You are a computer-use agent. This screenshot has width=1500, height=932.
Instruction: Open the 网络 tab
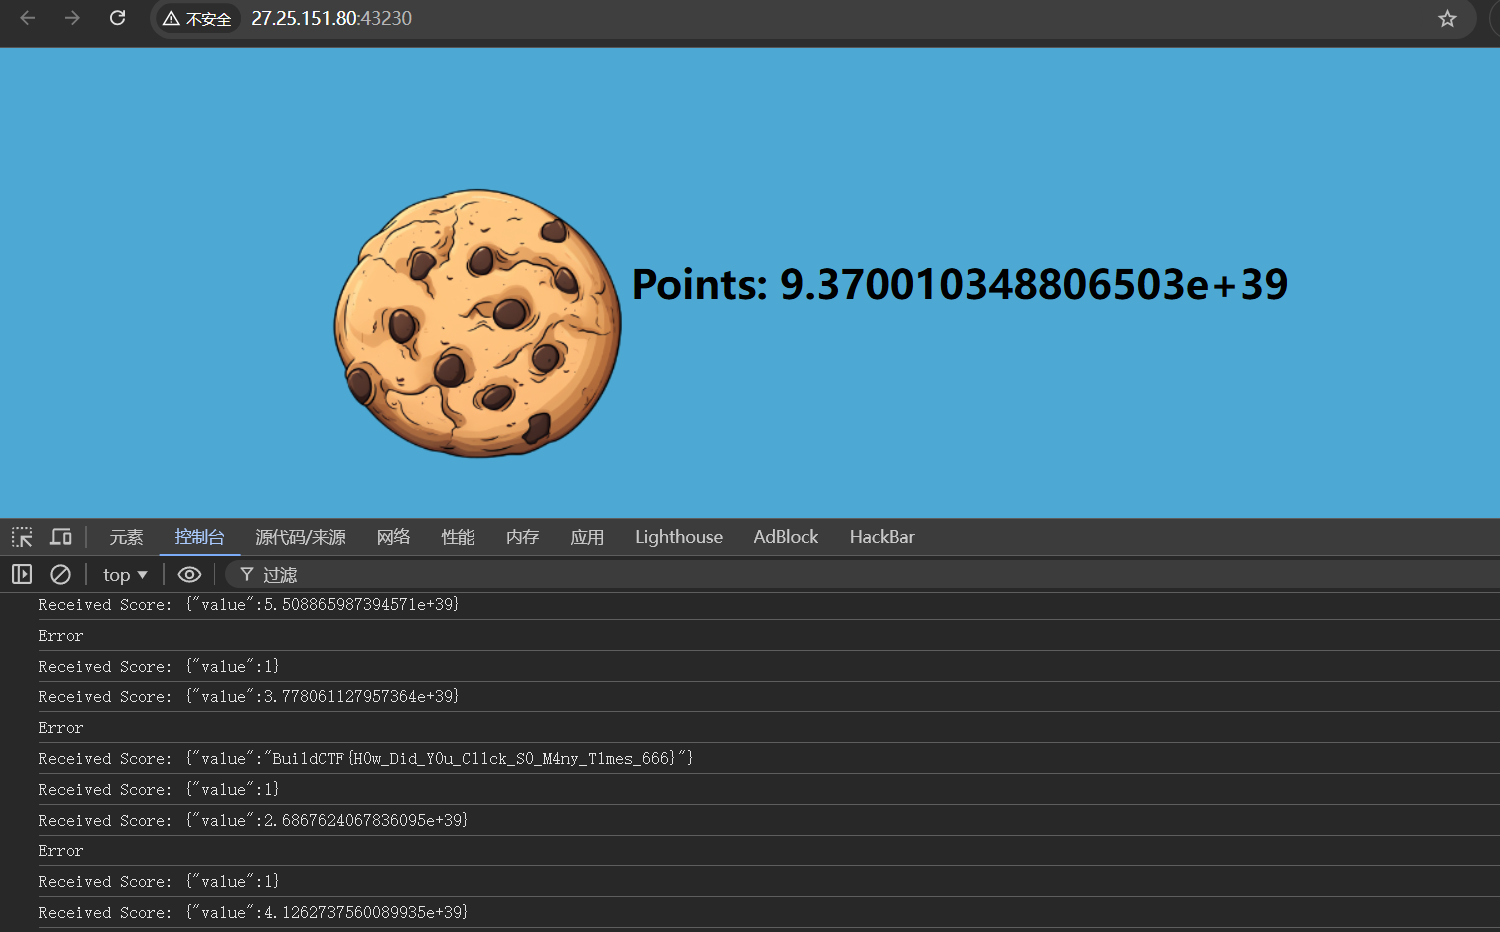(393, 537)
